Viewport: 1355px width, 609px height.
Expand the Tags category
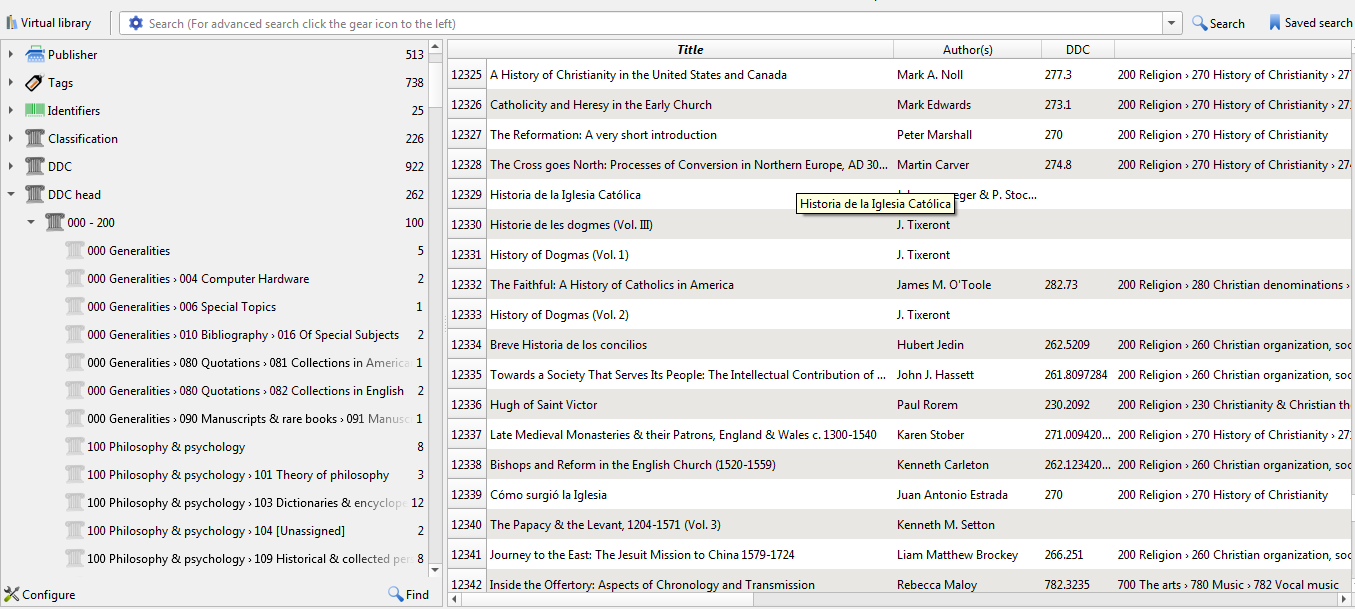pyautogui.click(x=11, y=83)
